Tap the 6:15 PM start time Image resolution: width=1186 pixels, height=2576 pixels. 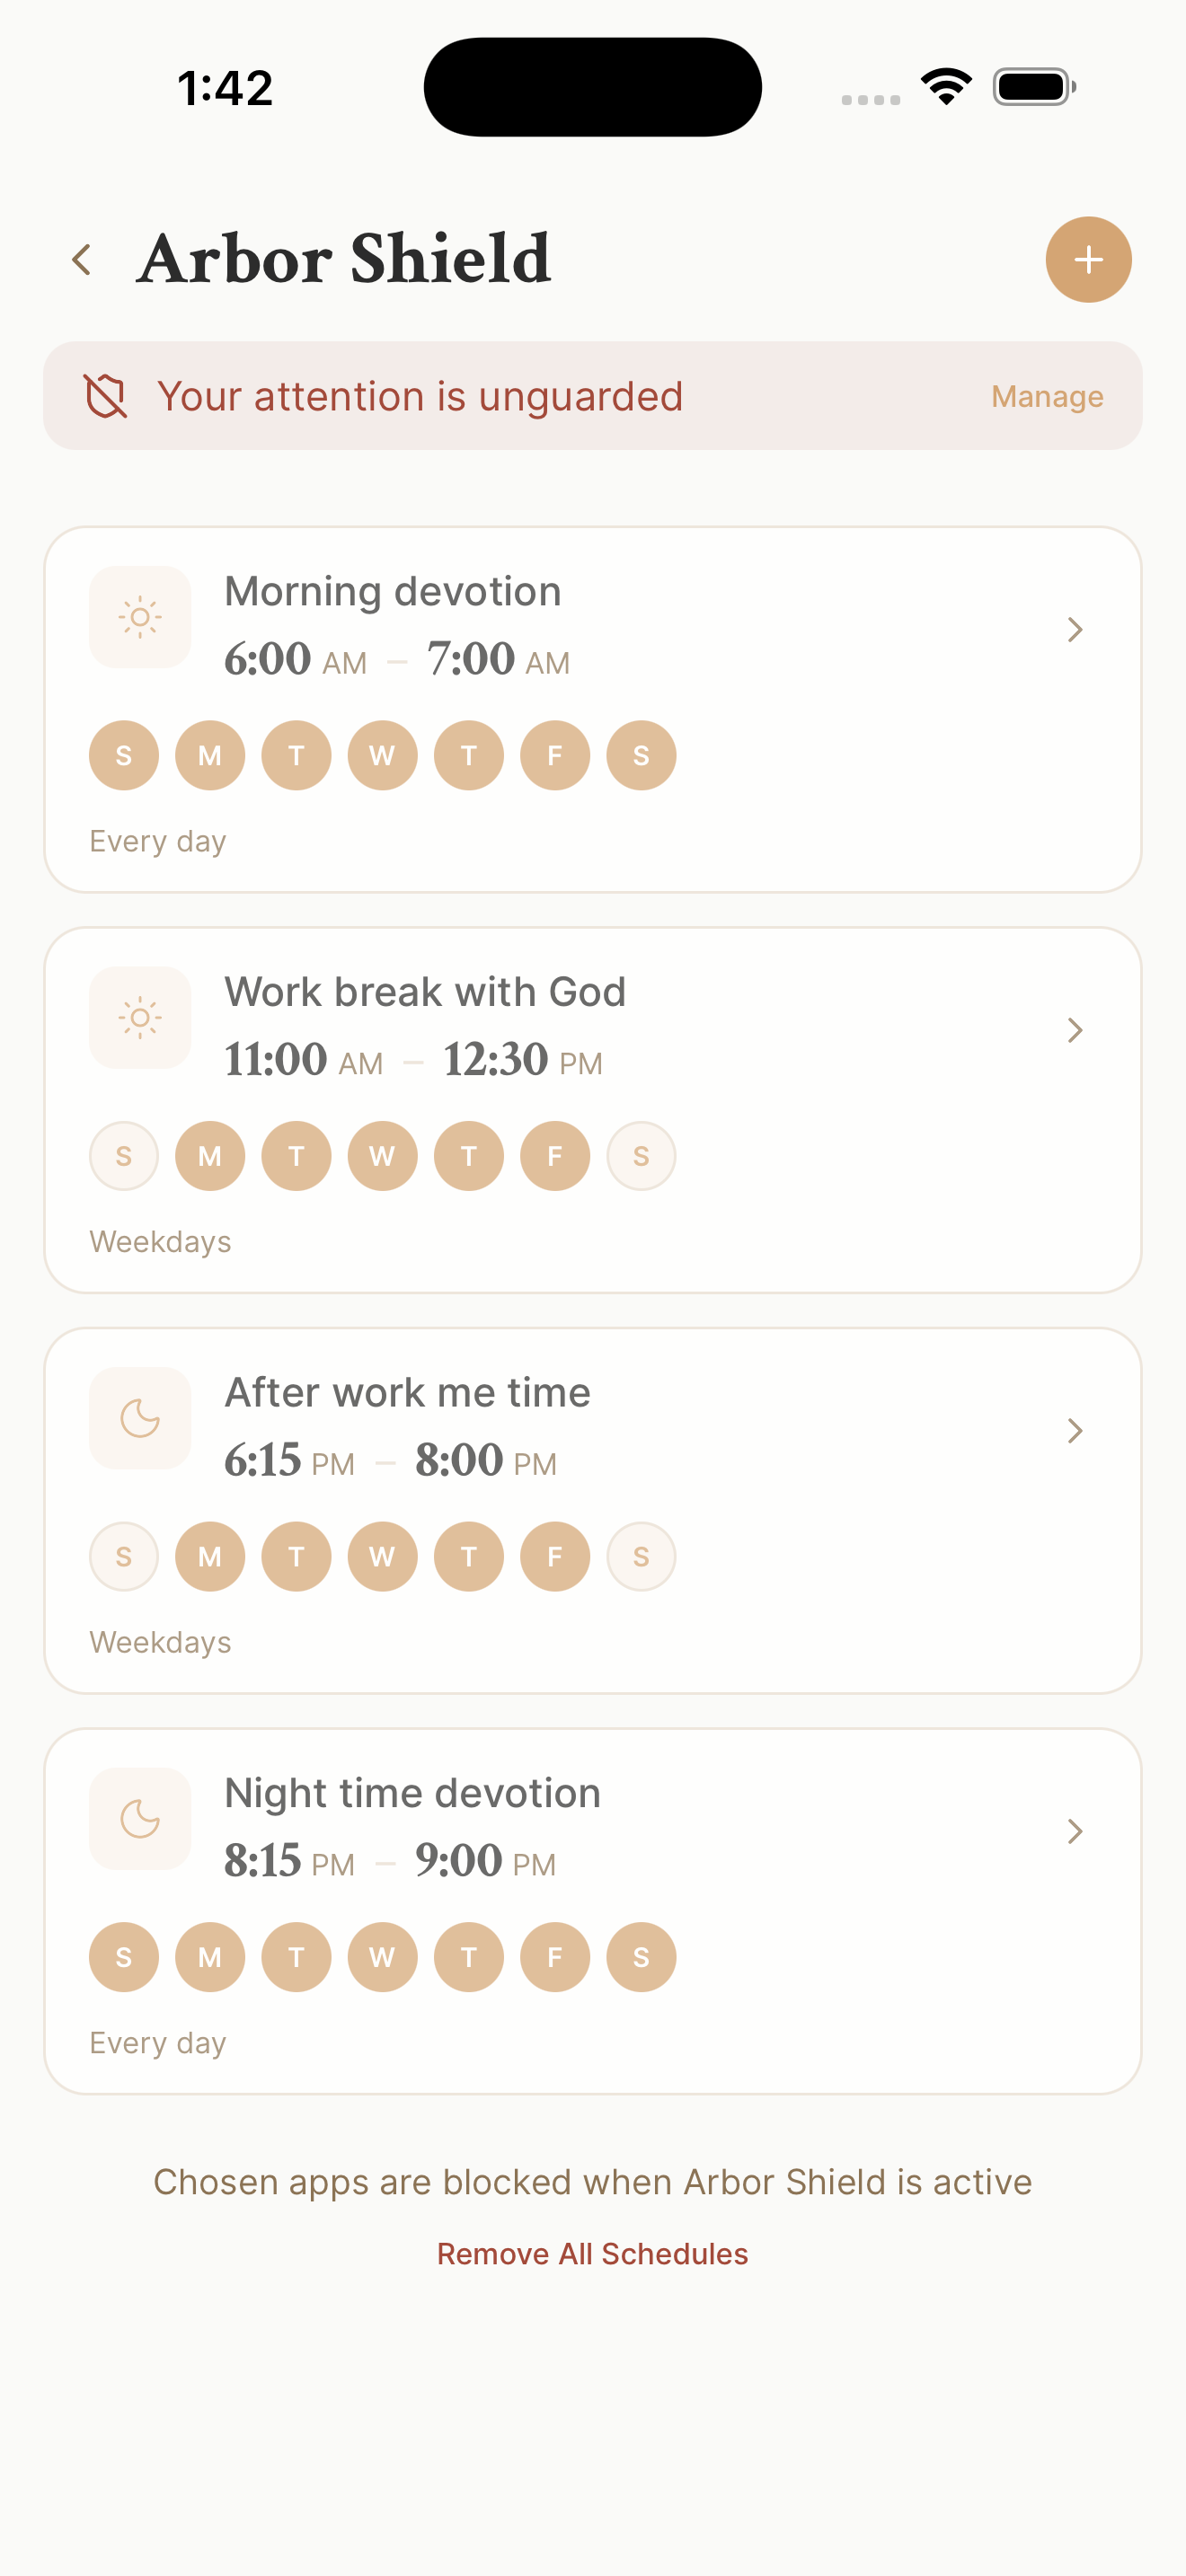(289, 1461)
